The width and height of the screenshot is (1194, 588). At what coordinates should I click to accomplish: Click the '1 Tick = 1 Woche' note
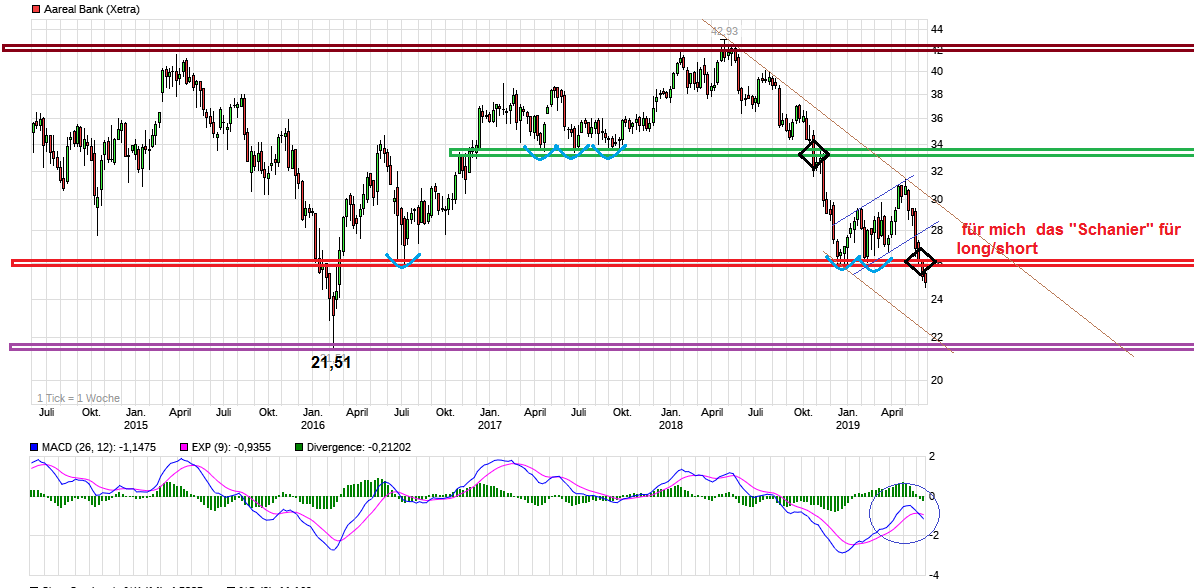79,398
